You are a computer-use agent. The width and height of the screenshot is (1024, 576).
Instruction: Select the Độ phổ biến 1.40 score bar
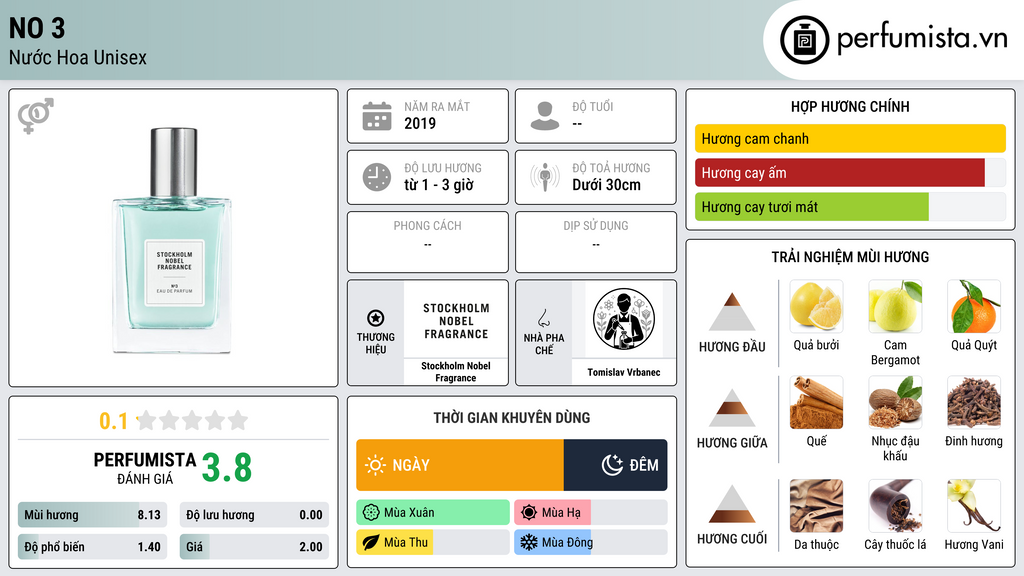tap(92, 547)
